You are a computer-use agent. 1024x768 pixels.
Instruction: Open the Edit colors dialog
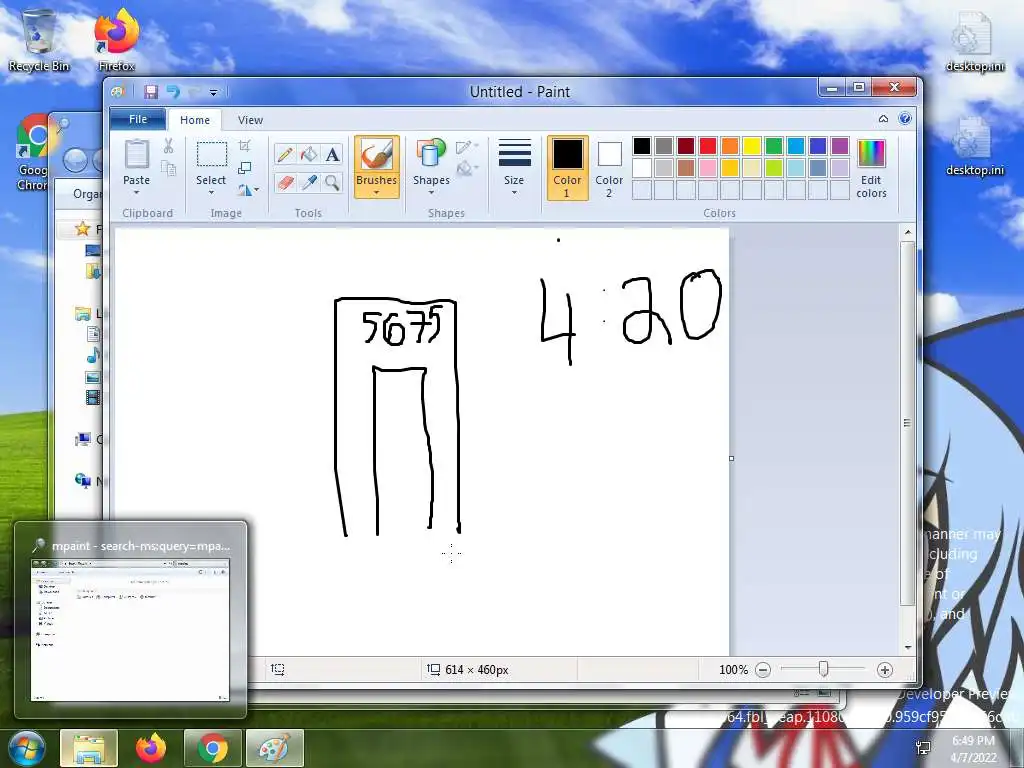click(x=871, y=168)
